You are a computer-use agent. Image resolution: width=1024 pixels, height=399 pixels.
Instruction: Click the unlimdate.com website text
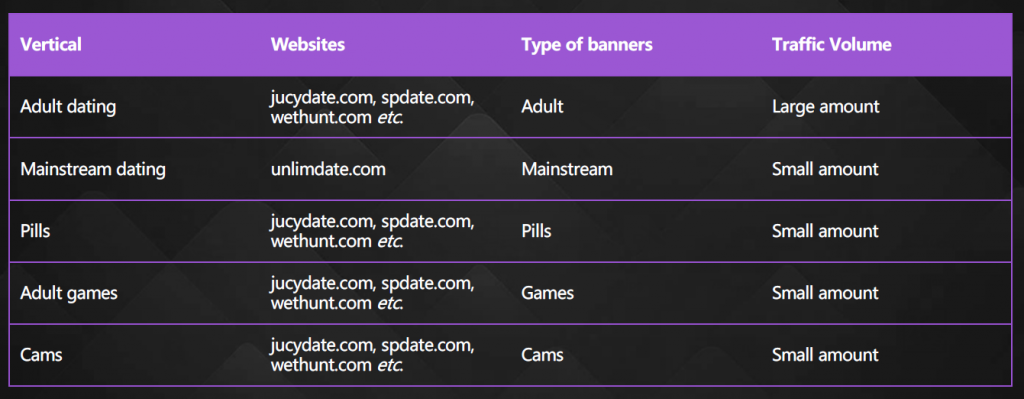(328, 169)
